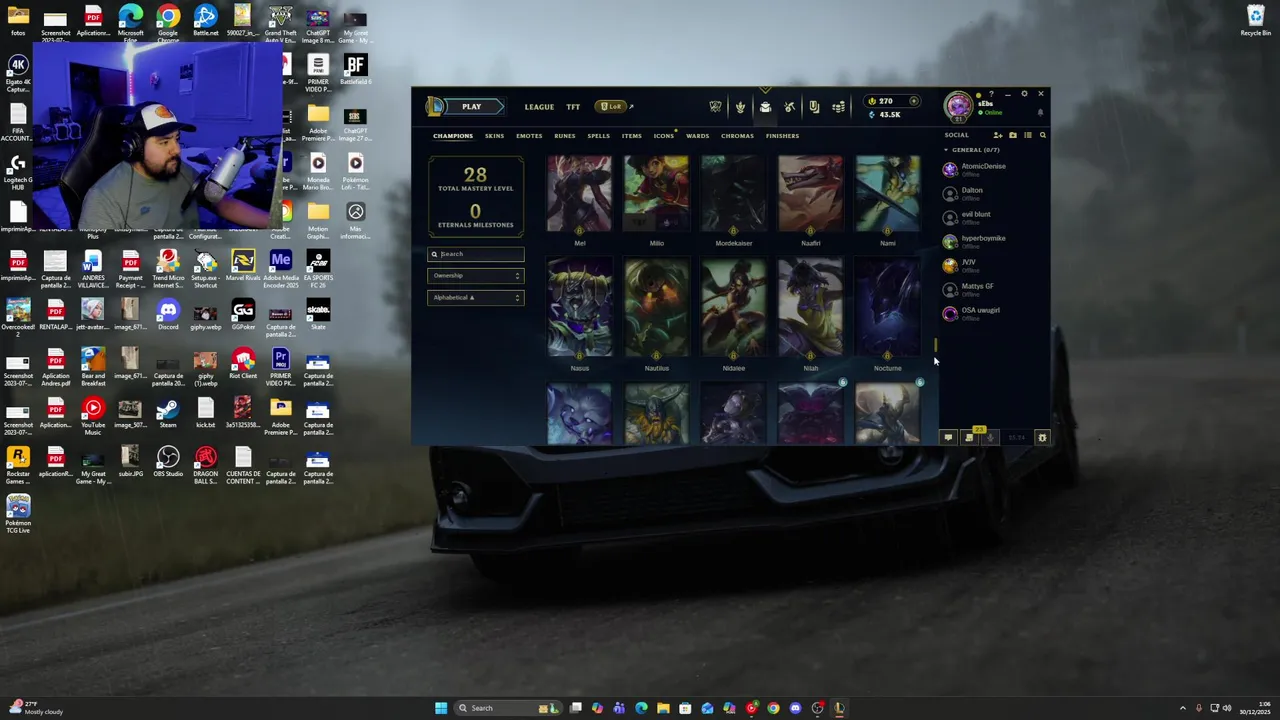Select LEAGUE in the top navigation

(539, 107)
